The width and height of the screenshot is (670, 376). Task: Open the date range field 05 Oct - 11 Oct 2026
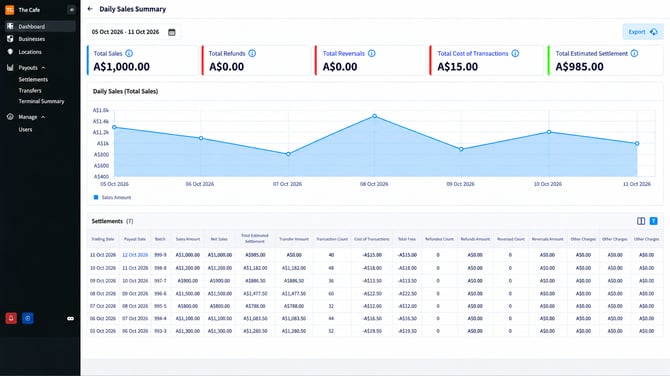point(134,32)
